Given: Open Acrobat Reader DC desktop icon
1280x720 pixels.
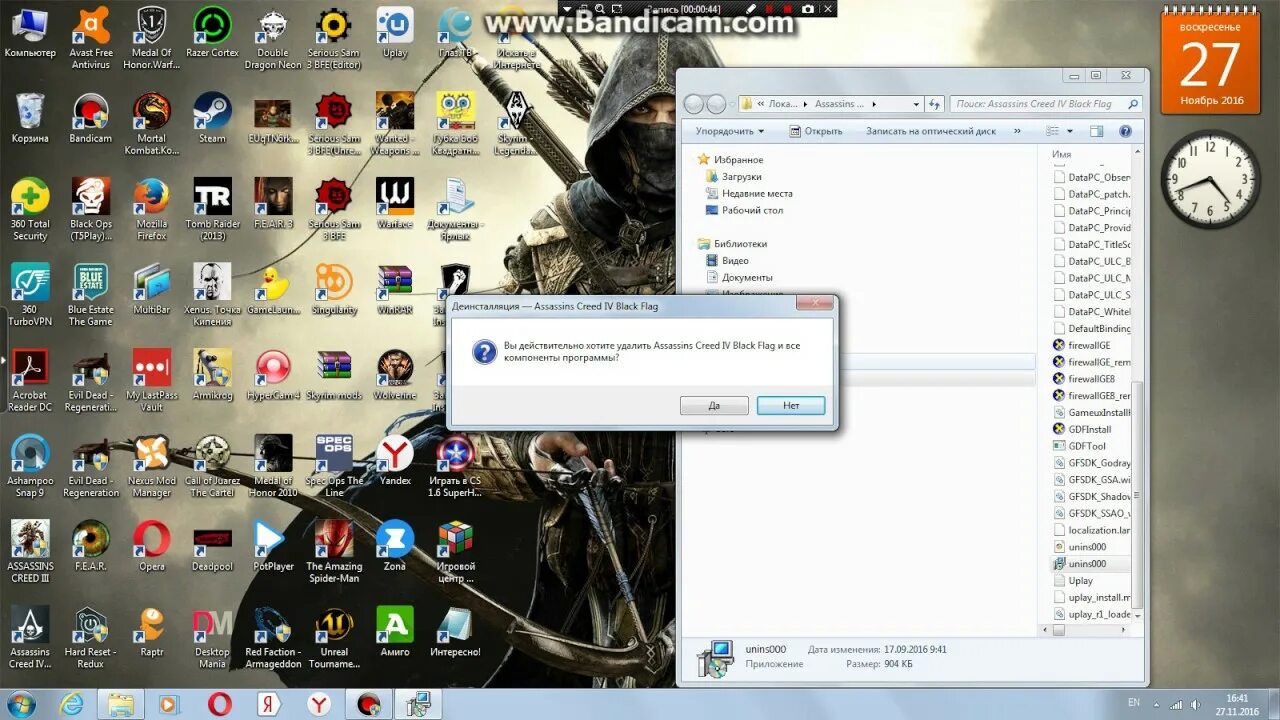Looking at the screenshot, I should coord(30,381).
